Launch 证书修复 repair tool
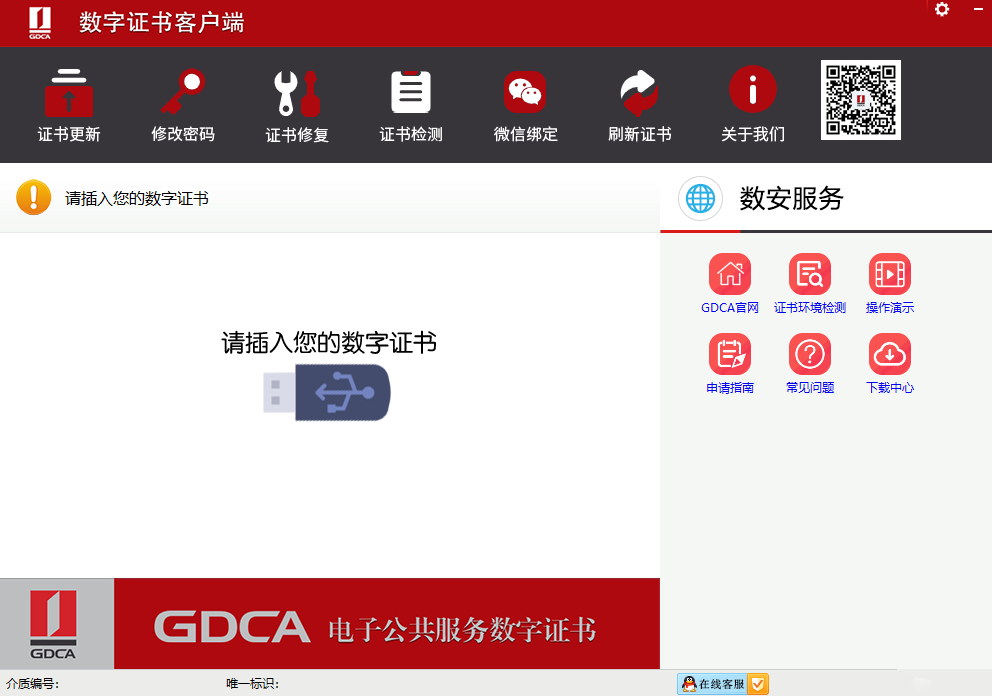The width and height of the screenshot is (992, 696). 297,105
